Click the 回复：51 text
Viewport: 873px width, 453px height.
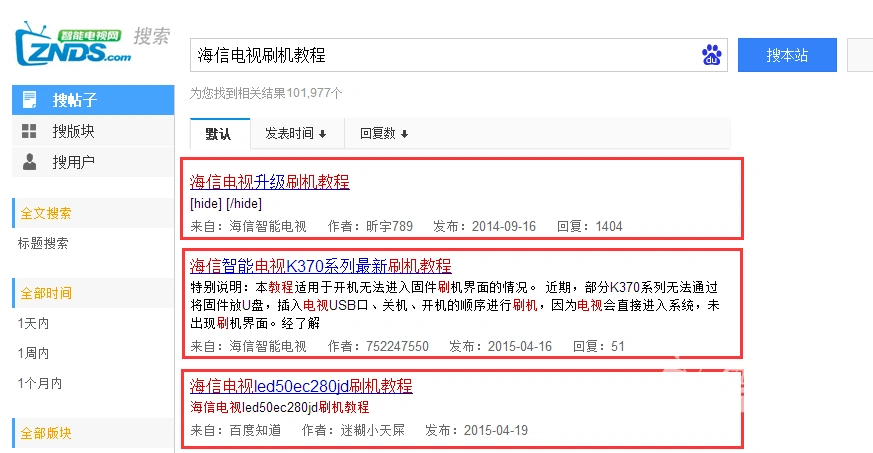click(599, 347)
